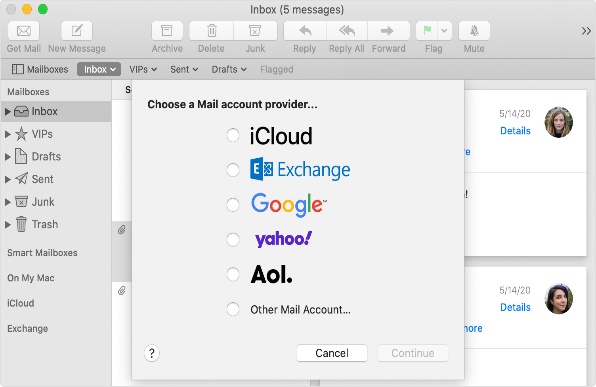
Task: Mark message as Junk
Action: (x=255, y=31)
